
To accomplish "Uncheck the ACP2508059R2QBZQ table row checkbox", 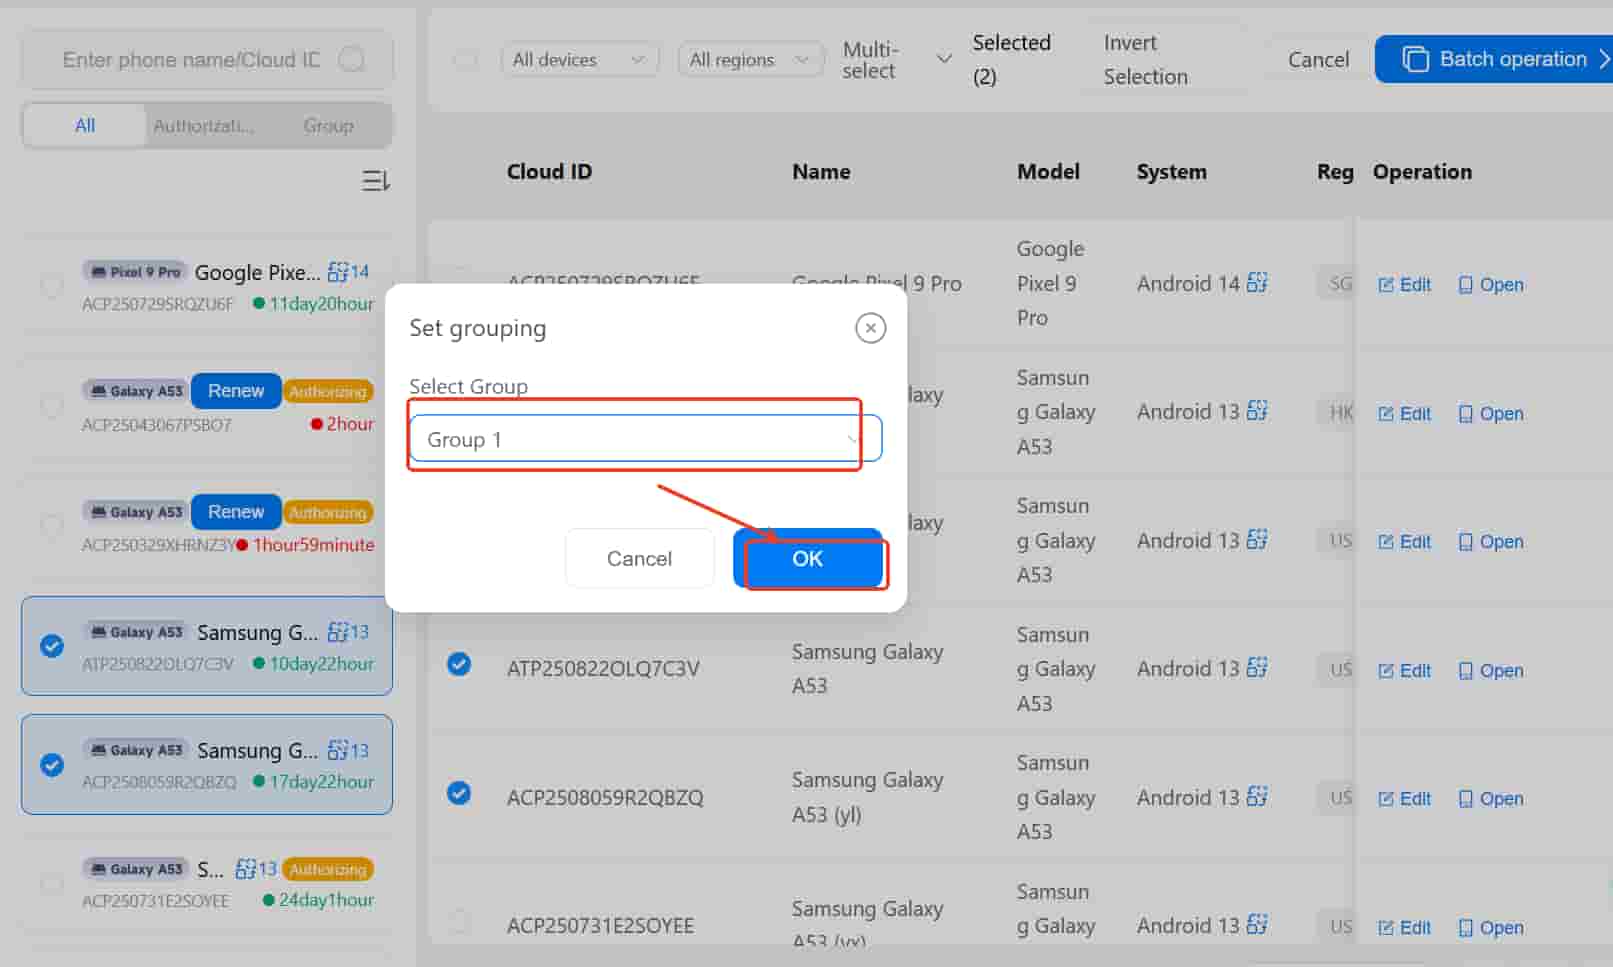I will pyautogui.click(x=459, y=793).
